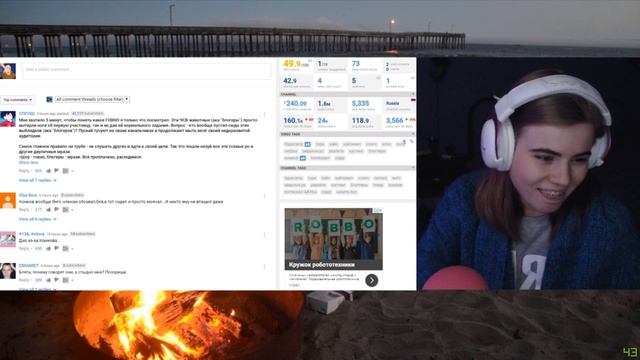Reply to the 'Позорище' comment
Image resolution: width=640 pixels, height=360 pixels.
point(24,280)
